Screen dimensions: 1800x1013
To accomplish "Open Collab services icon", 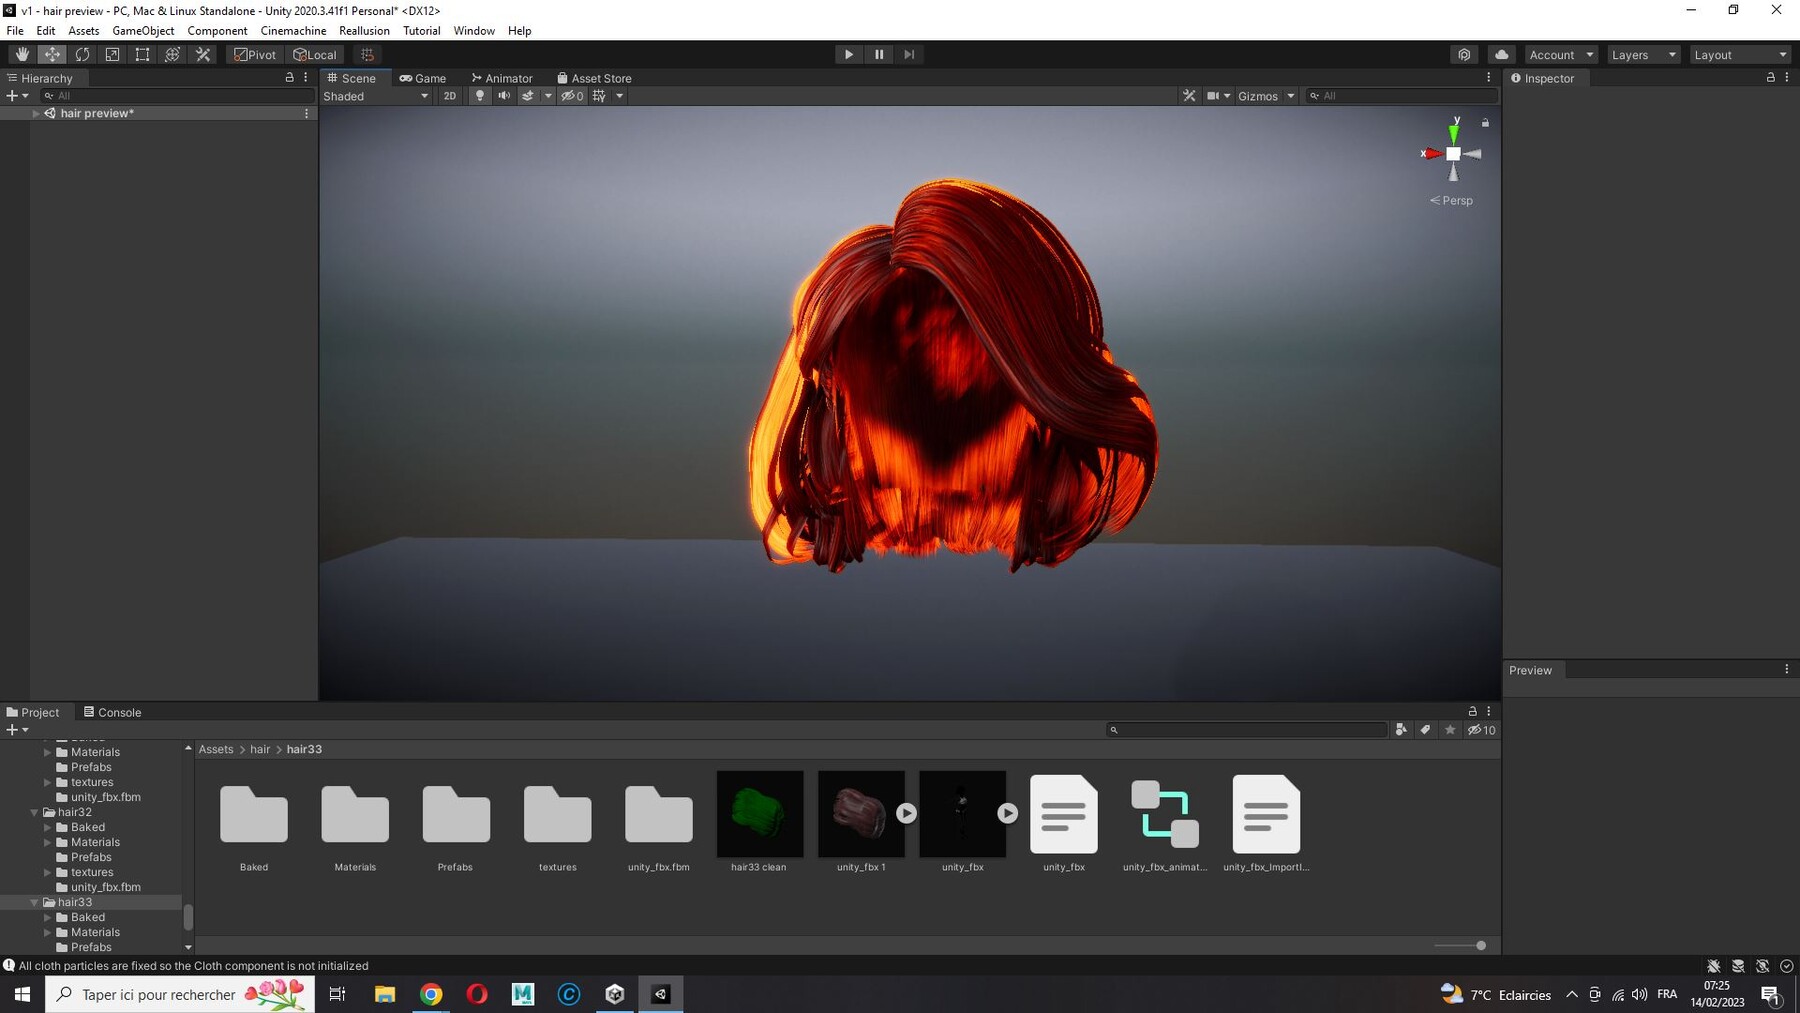I will (x=1464, y=55).
